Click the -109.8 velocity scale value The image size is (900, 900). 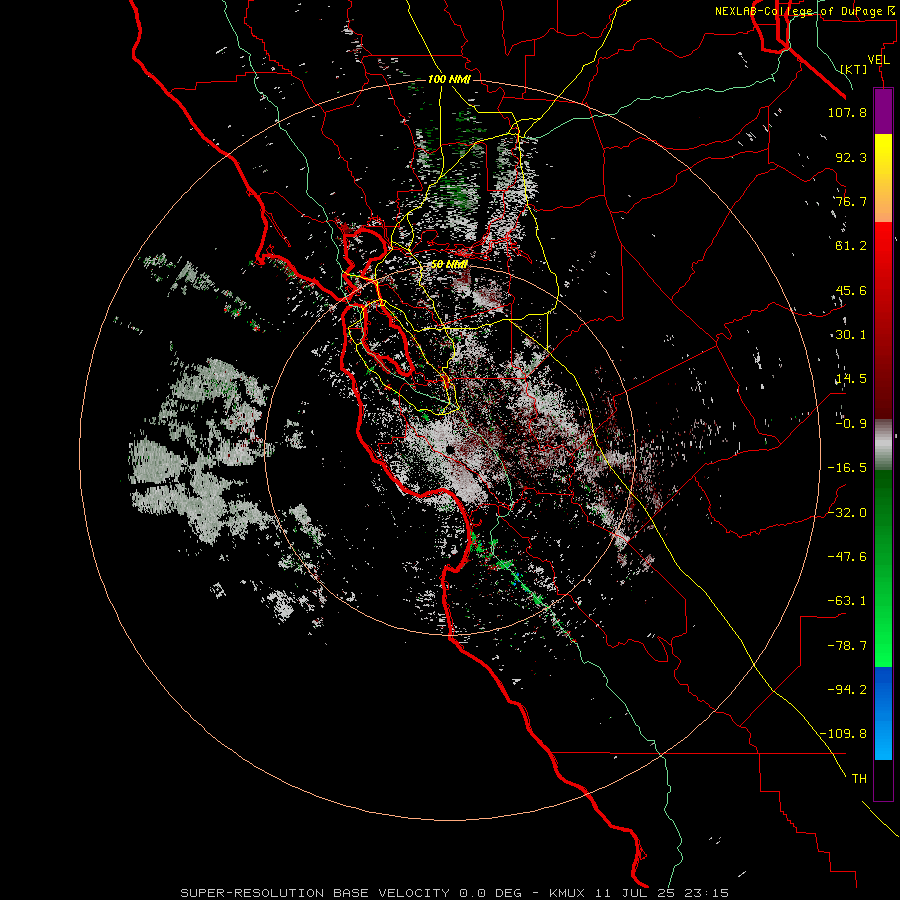843,734
